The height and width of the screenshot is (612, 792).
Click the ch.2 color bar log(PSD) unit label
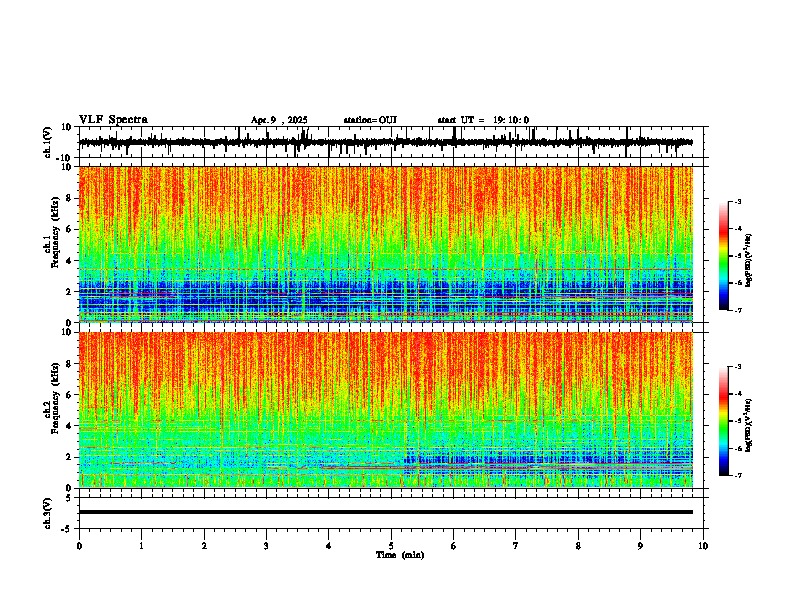point(749,425)
